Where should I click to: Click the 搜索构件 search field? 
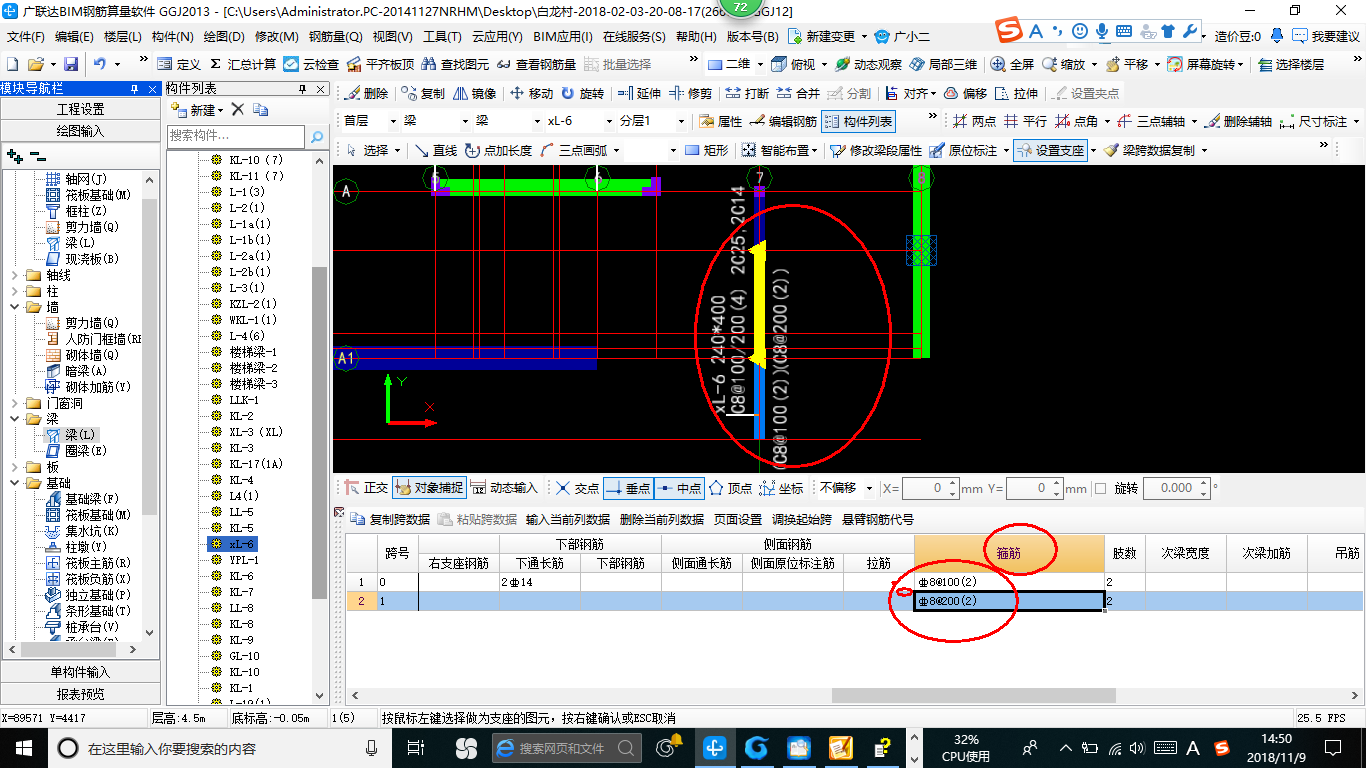pyautogui.click(x=236, y=136)
